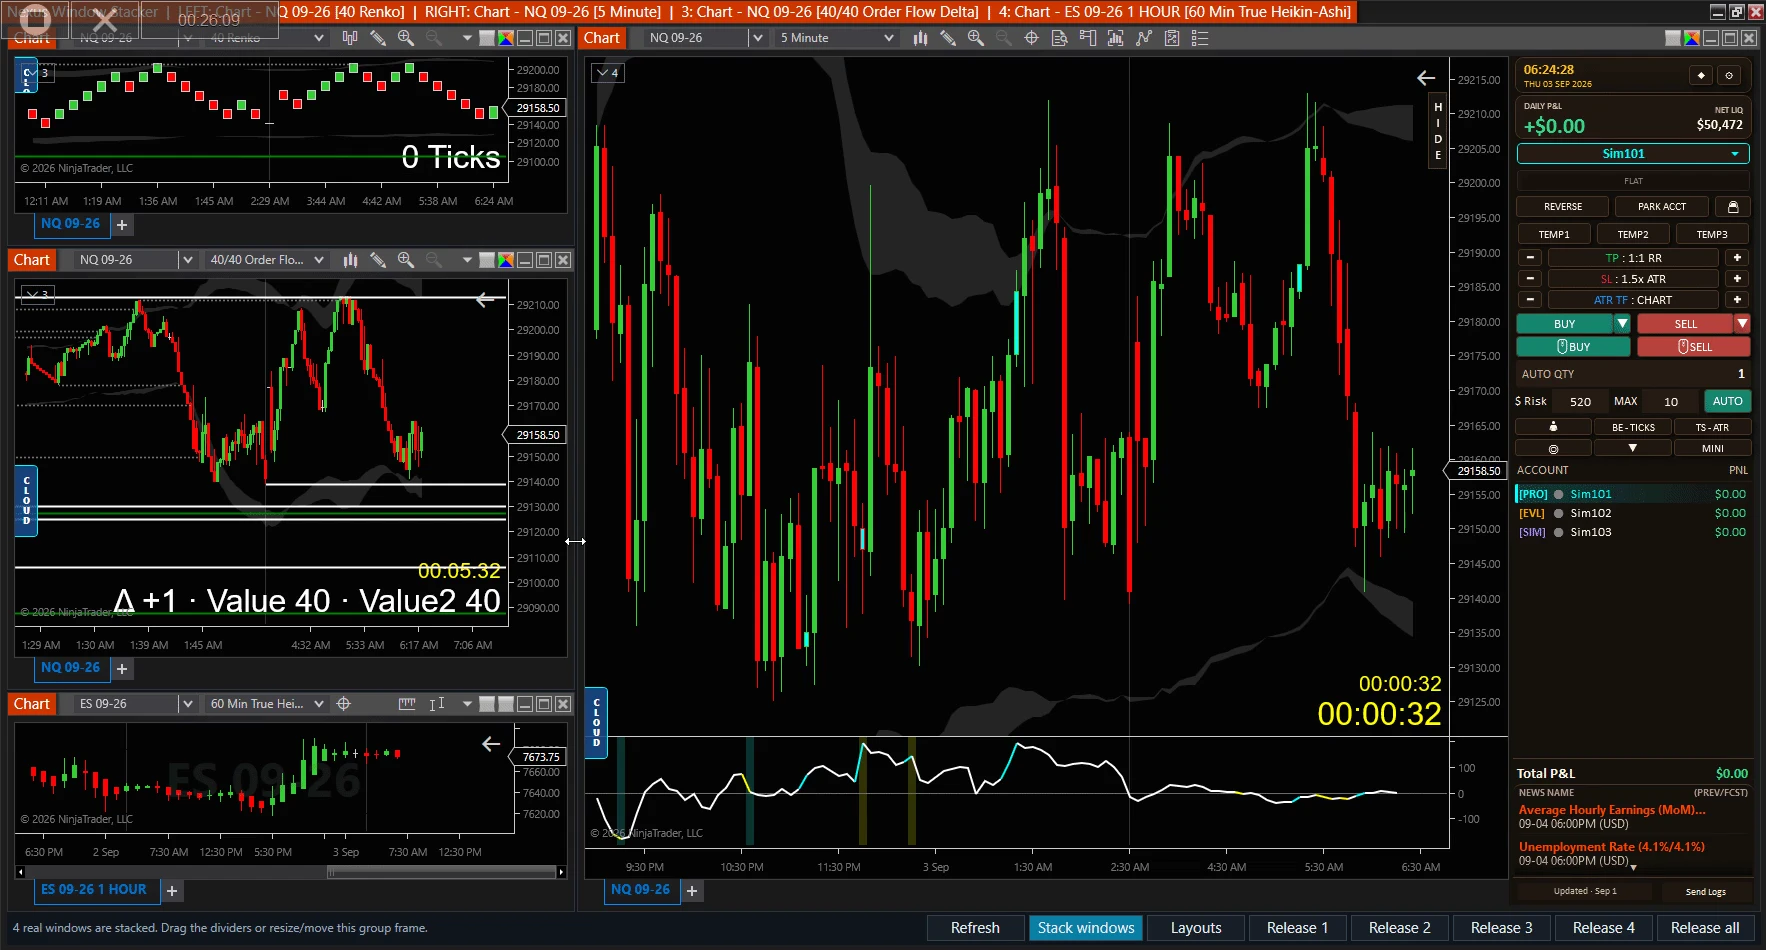1766x950 pixels.
Task: Click link color icon in Renko chart titlebar
Action: pos(506,38)
